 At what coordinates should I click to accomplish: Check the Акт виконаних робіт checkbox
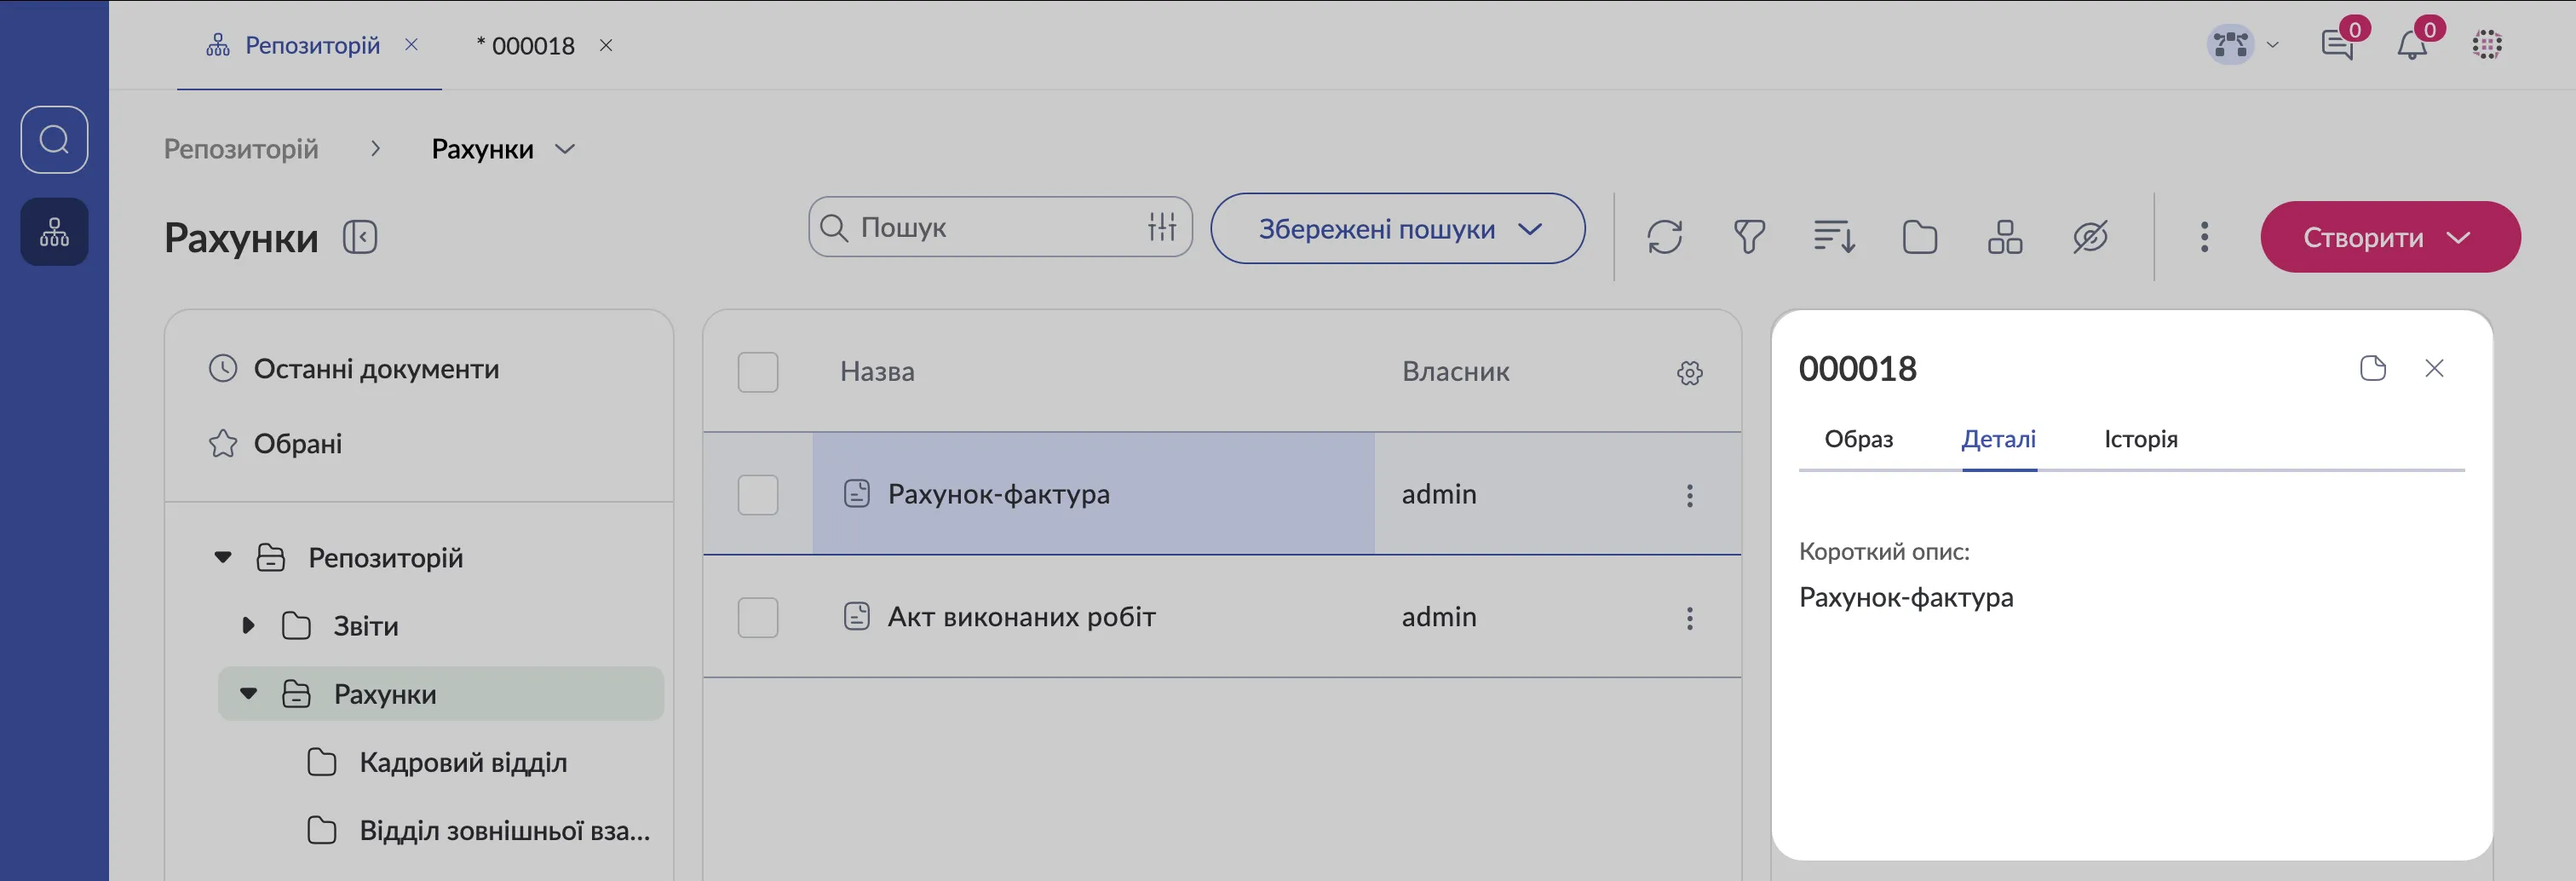(x=757, y=618)
